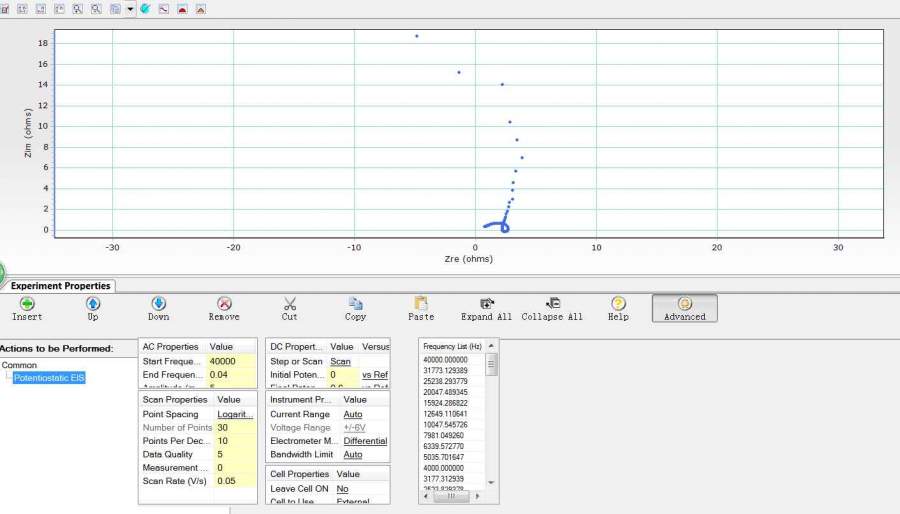Image resolution: width=900 pixels, height=514 pixels.
Task: Remove the selected action
Action: 224,304
